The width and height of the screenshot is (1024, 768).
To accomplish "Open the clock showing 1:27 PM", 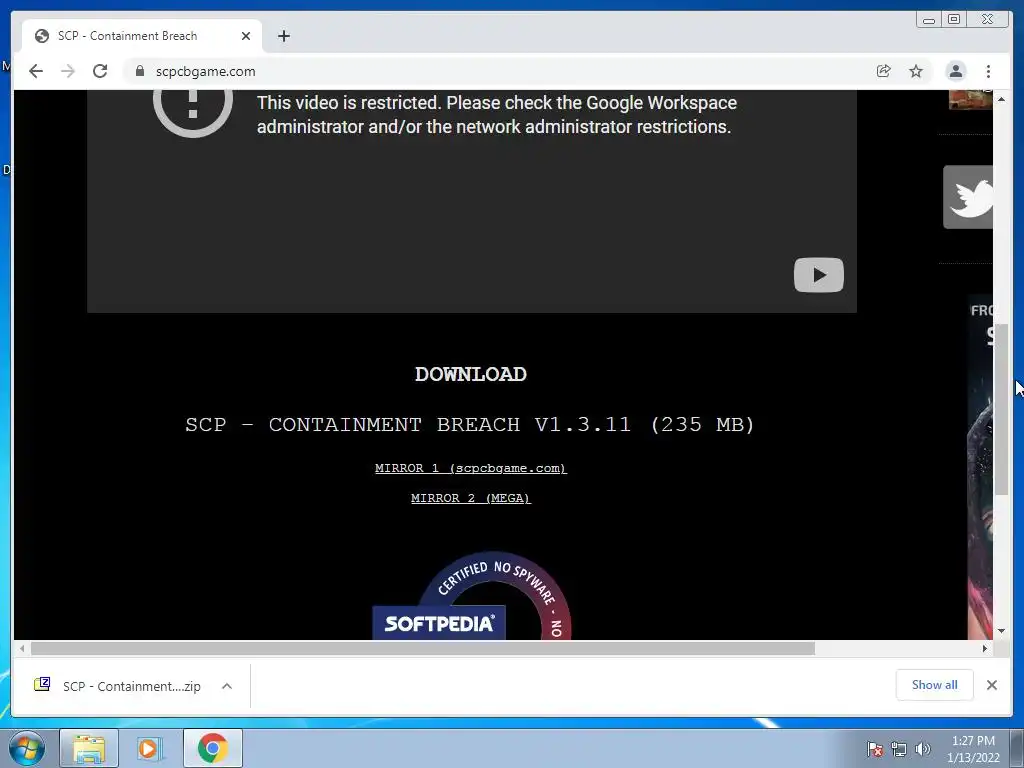I will pos(973,749).
